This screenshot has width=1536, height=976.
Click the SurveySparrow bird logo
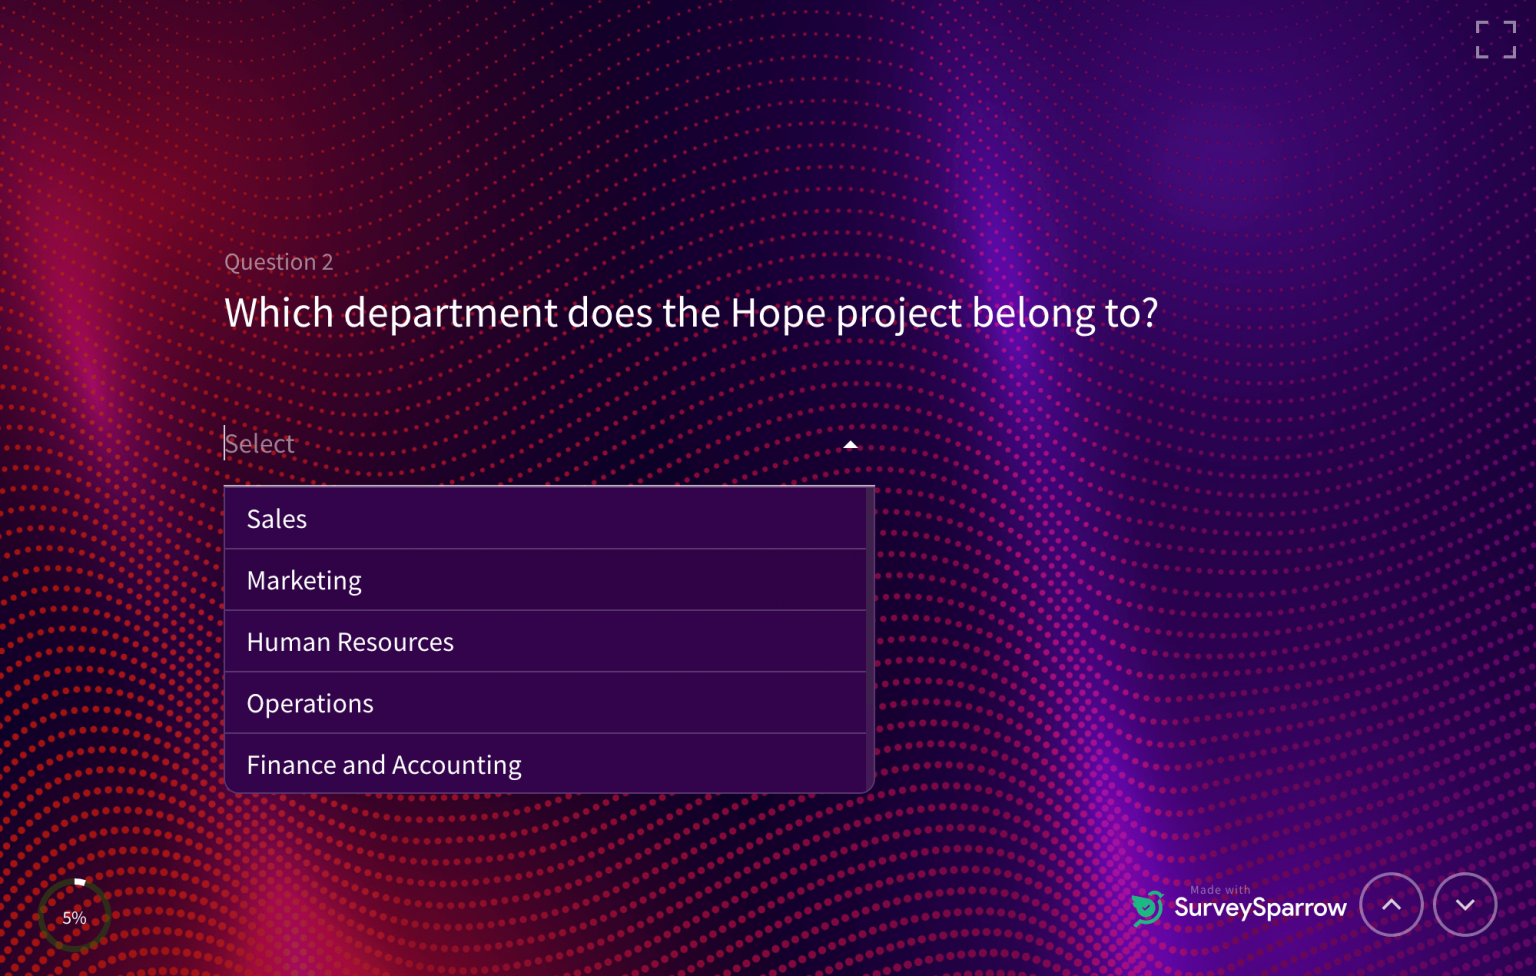coord(1148,907)
